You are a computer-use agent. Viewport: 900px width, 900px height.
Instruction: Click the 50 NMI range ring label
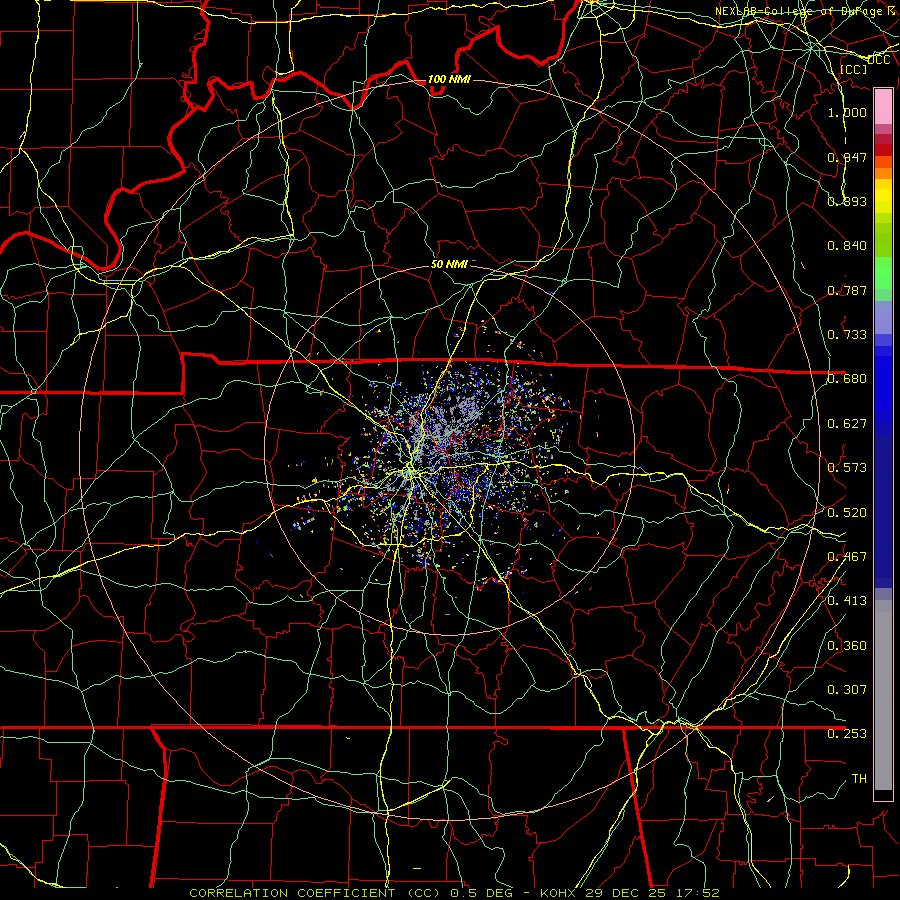449,264
